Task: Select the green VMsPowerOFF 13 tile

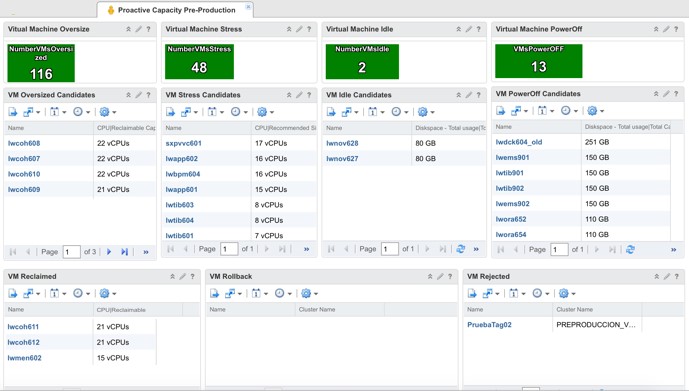Action: [x=539, y=61]
